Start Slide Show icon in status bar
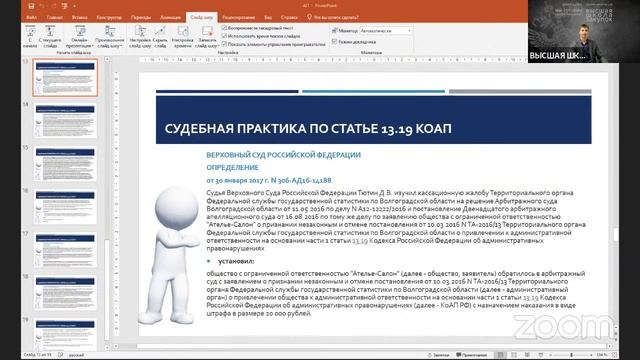 540,355
